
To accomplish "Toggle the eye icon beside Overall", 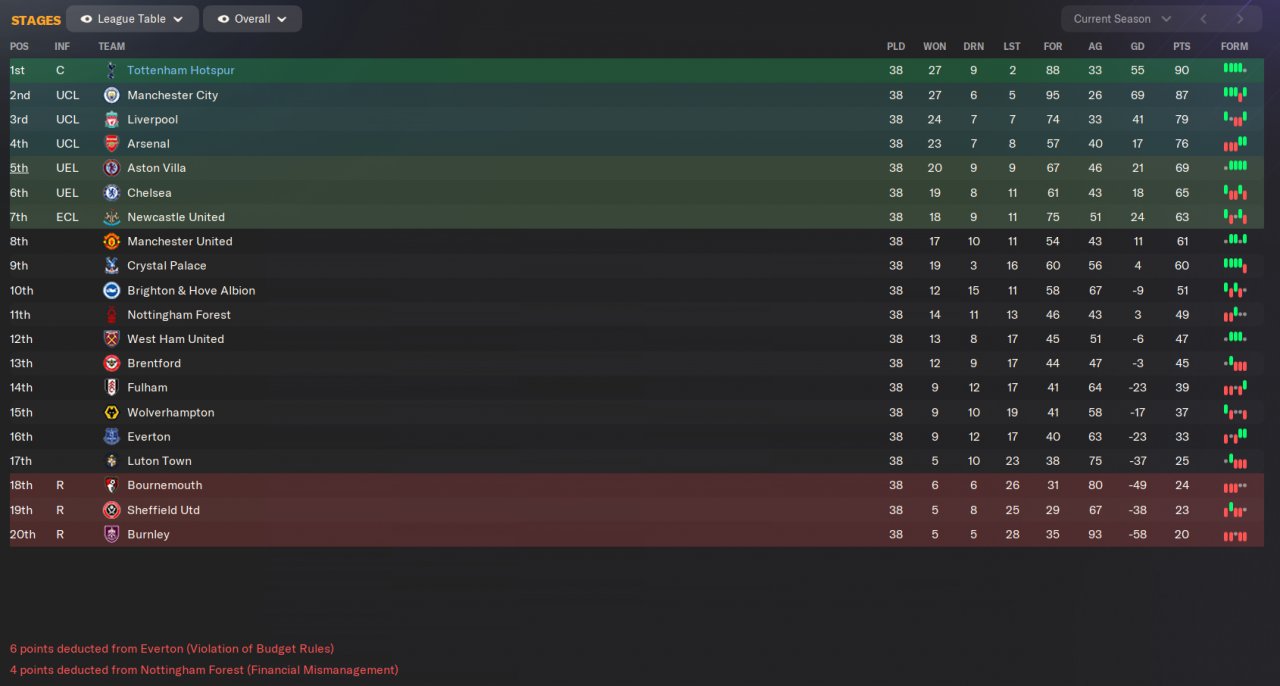I will click(x=223, y=19).
